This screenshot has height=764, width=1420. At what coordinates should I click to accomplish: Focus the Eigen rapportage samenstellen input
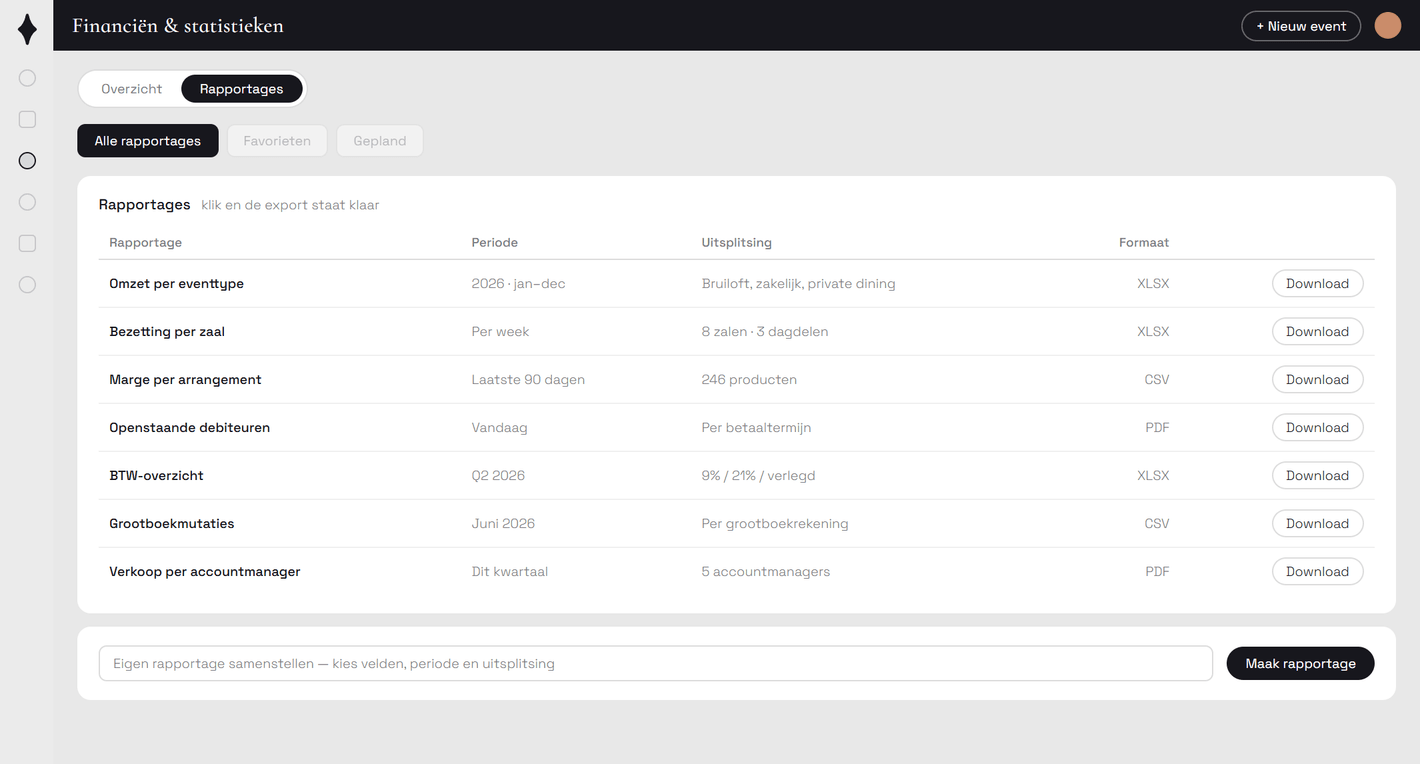[x=656, y=664]
